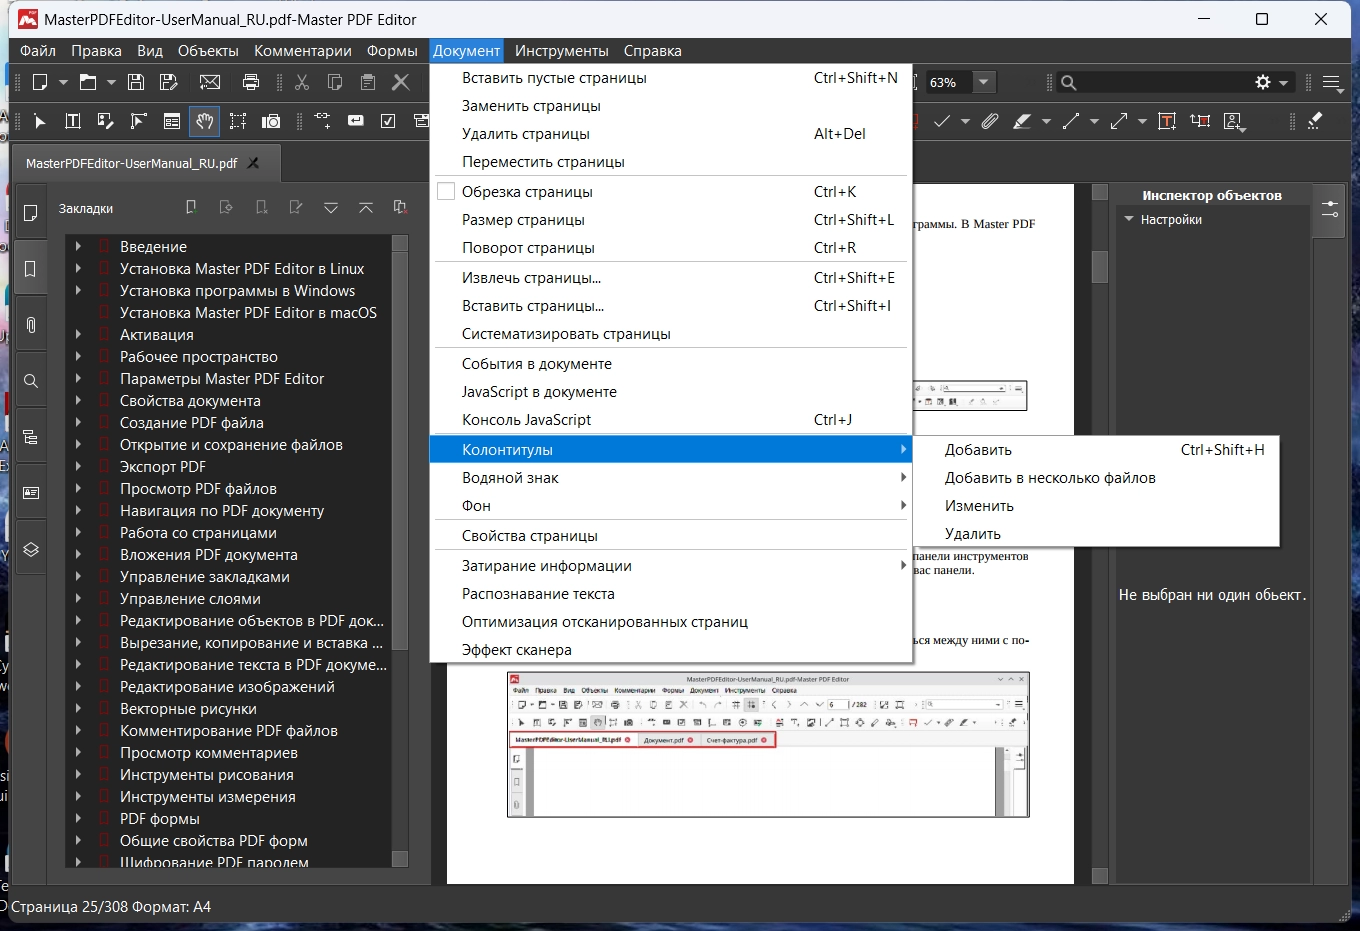Screen dimensions: 1360x931
Task: Click the Send by email envelope icon
Action: (210, 82)
